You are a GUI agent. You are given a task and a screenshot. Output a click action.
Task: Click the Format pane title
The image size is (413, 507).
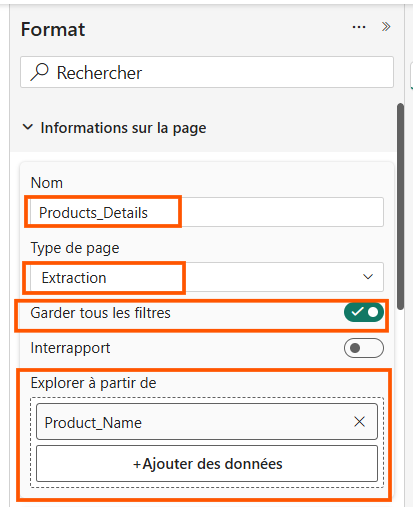click(53, 29)
